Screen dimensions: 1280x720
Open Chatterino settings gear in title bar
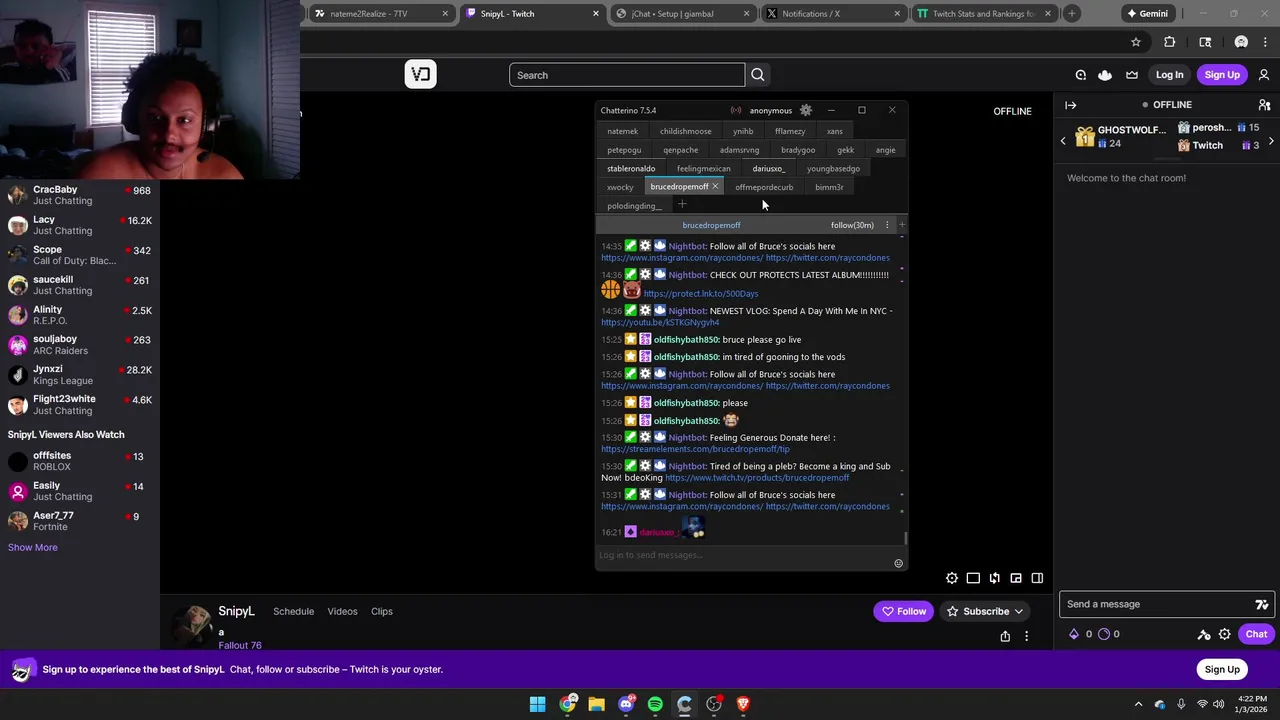(x=806, y=110)
